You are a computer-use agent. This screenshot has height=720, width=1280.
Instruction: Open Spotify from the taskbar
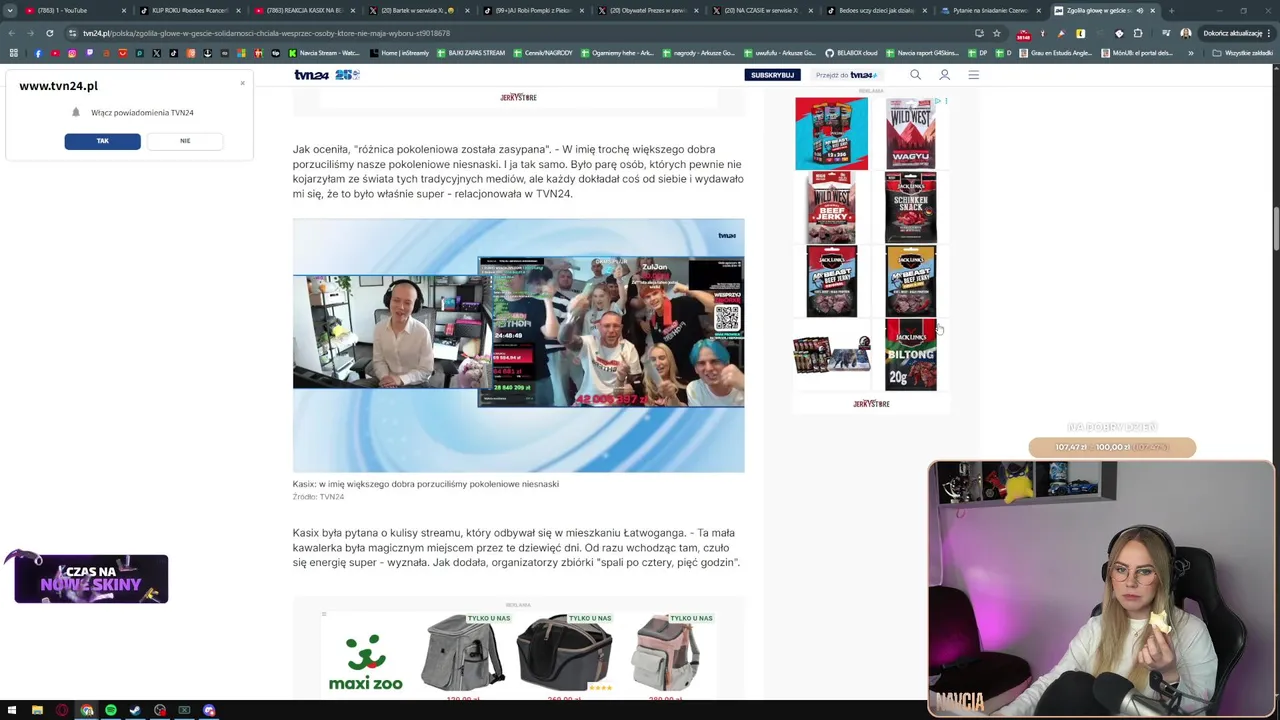tap(110, 710)
